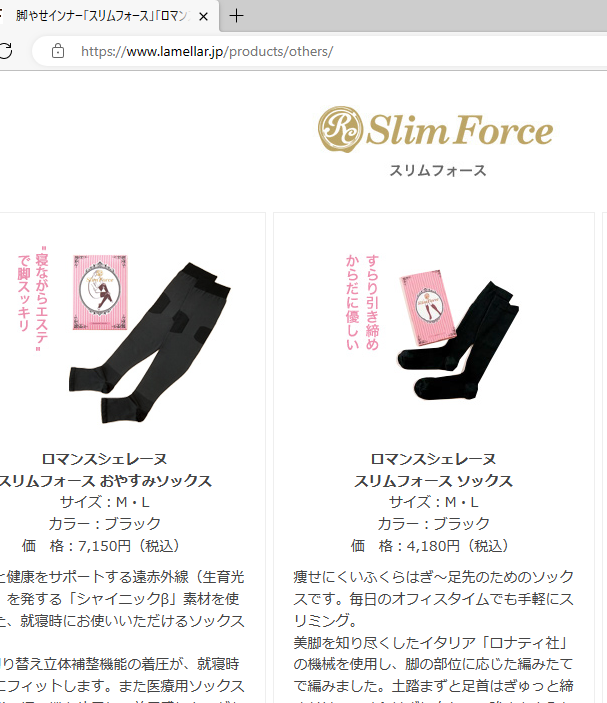View site info via the lock icon
Viewport: 607px width, 703px height.
pos(58,51)
